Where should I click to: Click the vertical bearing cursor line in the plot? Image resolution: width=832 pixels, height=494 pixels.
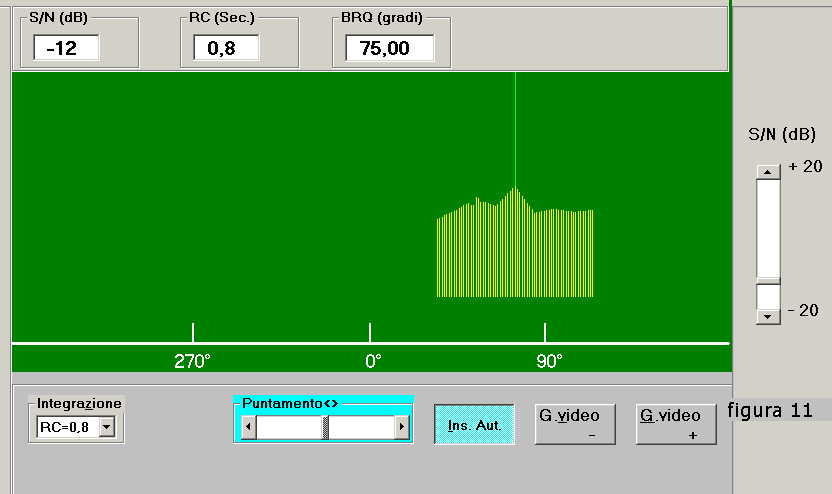click(515, 130)
